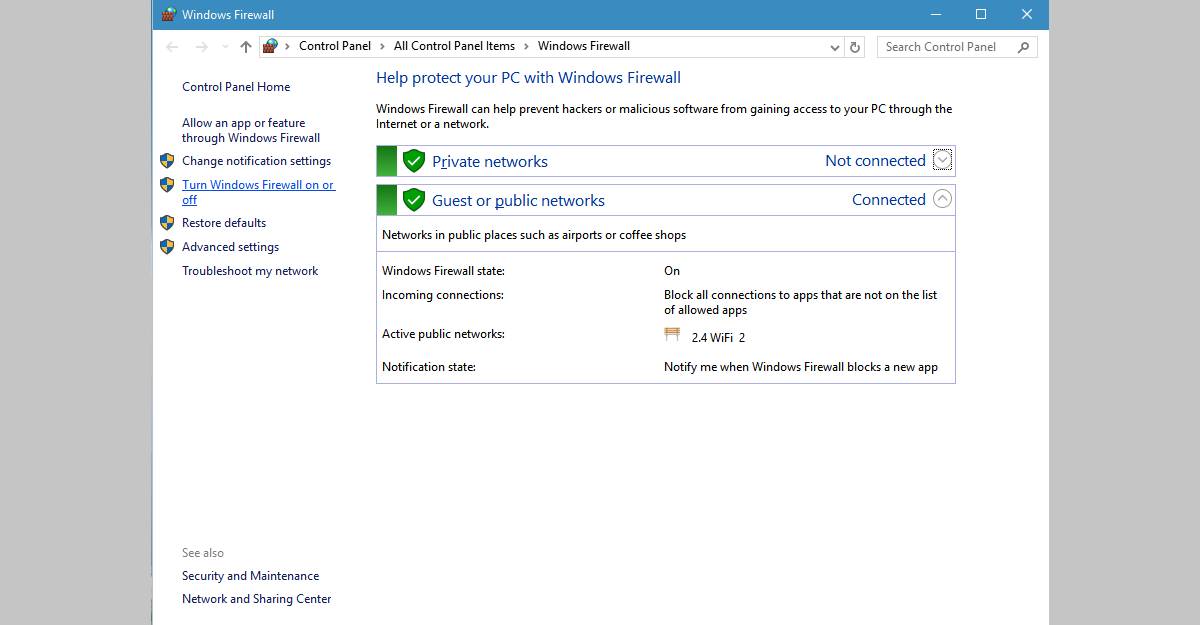Screen dimensions: 1200x625
Task: Open Turn Windows Firewall on or off
Action: pos(258,192)
